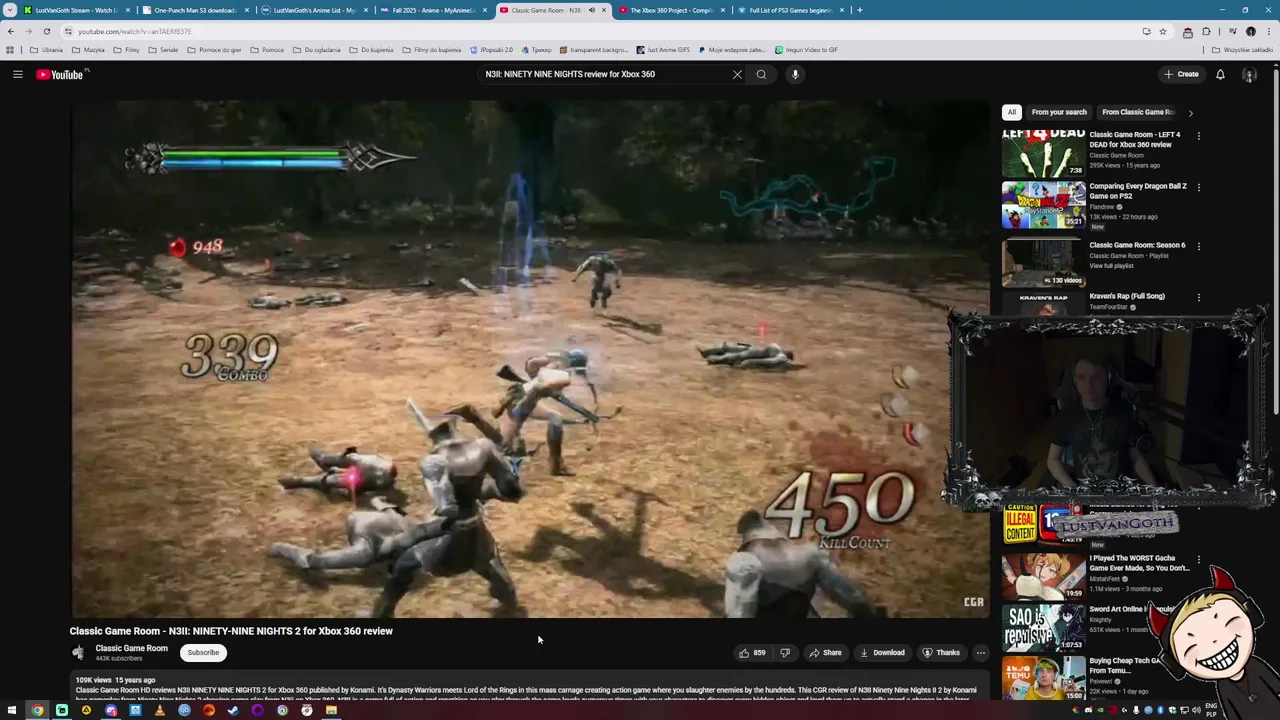Open Steam from taskbar
This screenshot has width=1280, height=720.
click(x=233, y=711)
